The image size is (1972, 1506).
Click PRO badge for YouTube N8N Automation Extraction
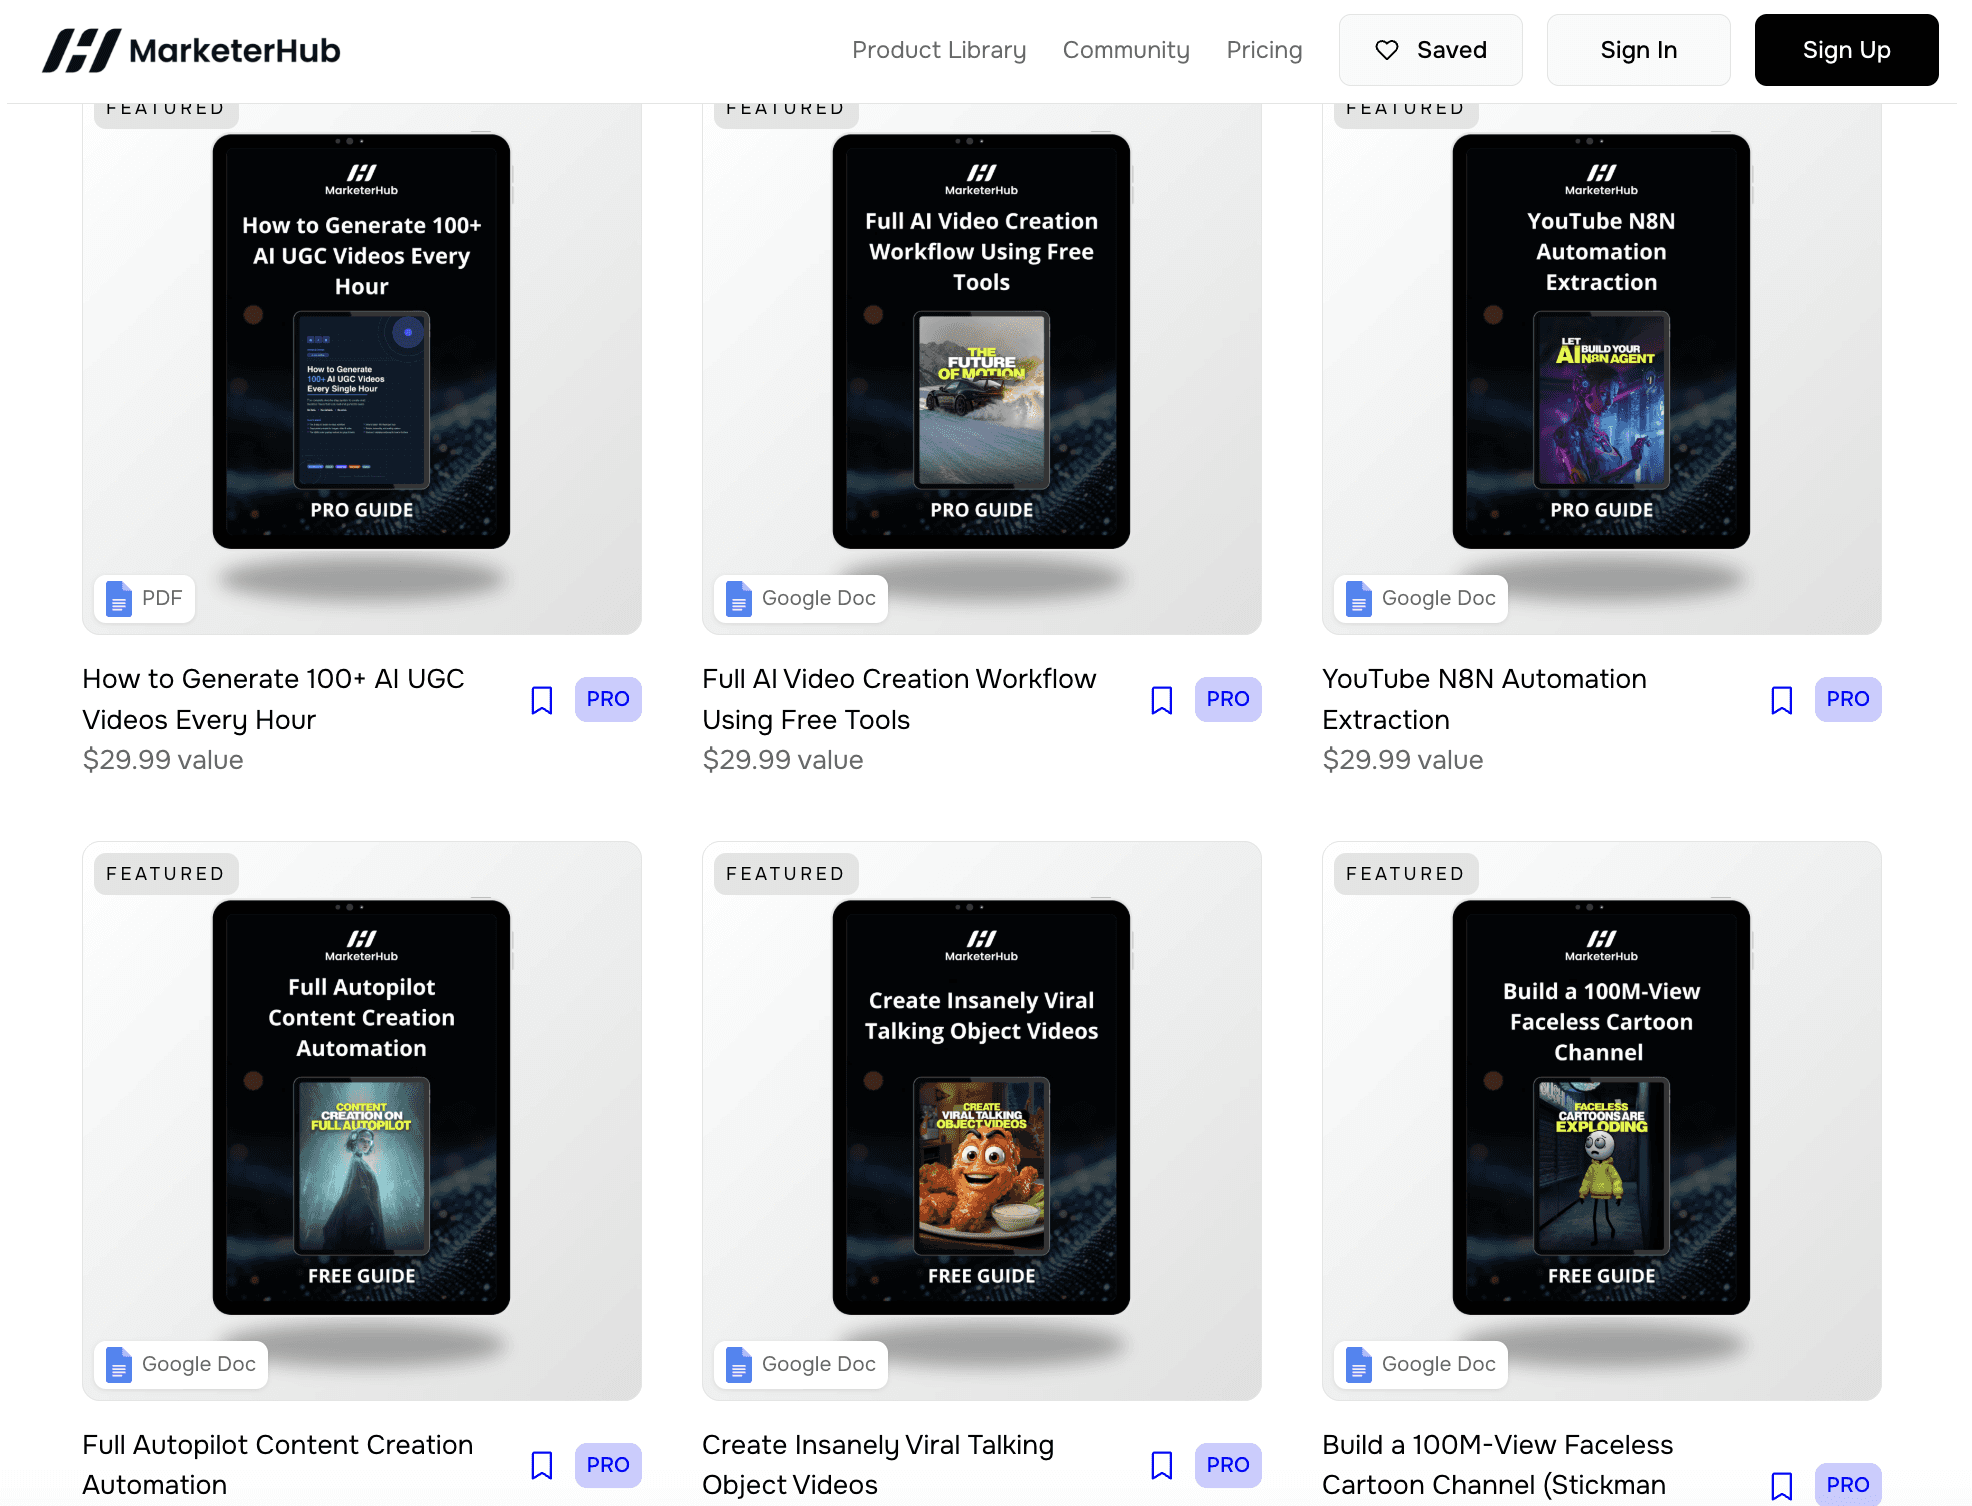point(1848,699)
